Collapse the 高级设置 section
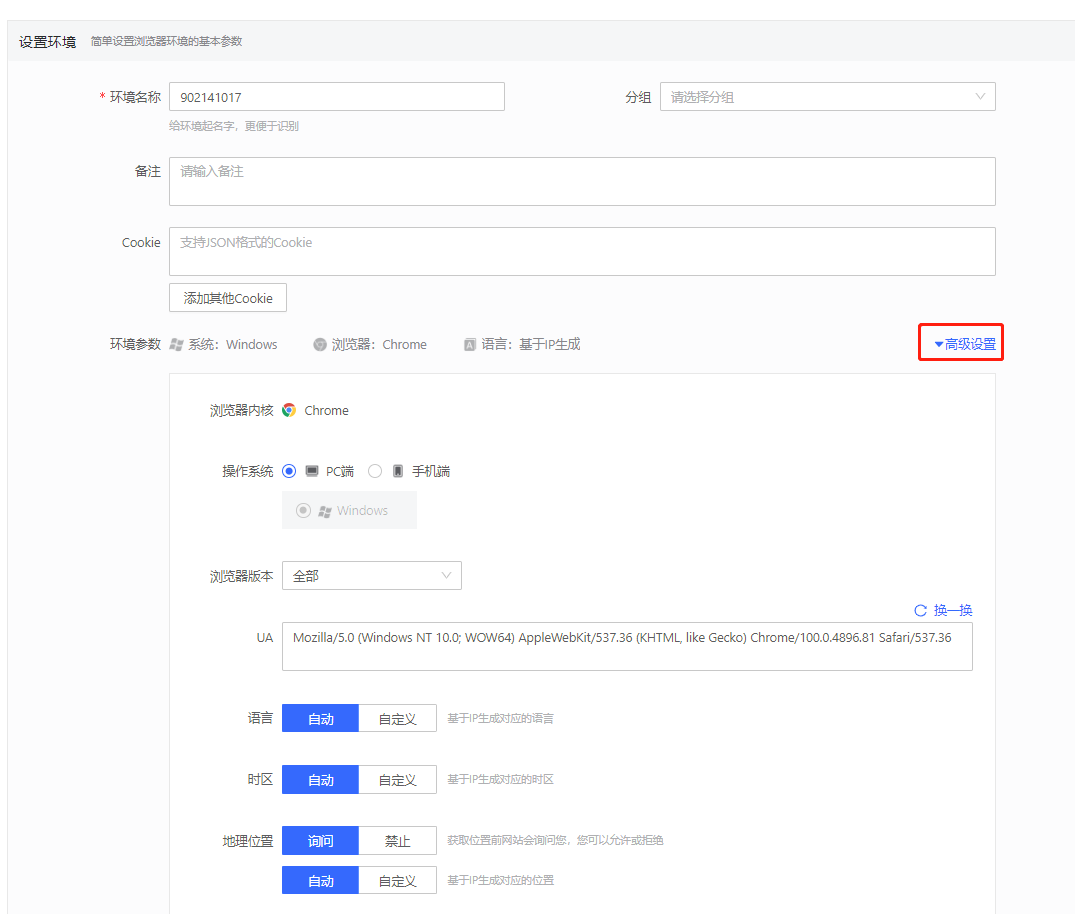 point(960,341)
